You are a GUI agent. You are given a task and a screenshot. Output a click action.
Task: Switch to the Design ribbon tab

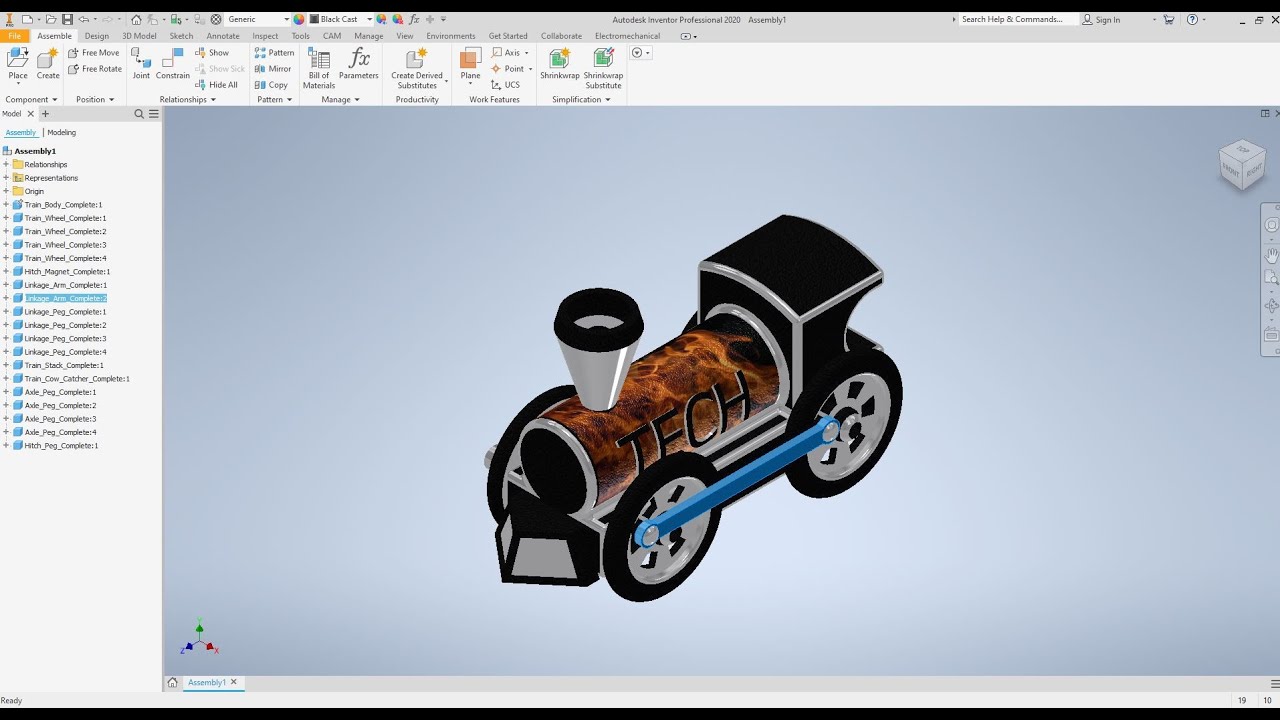pos(97,36)
